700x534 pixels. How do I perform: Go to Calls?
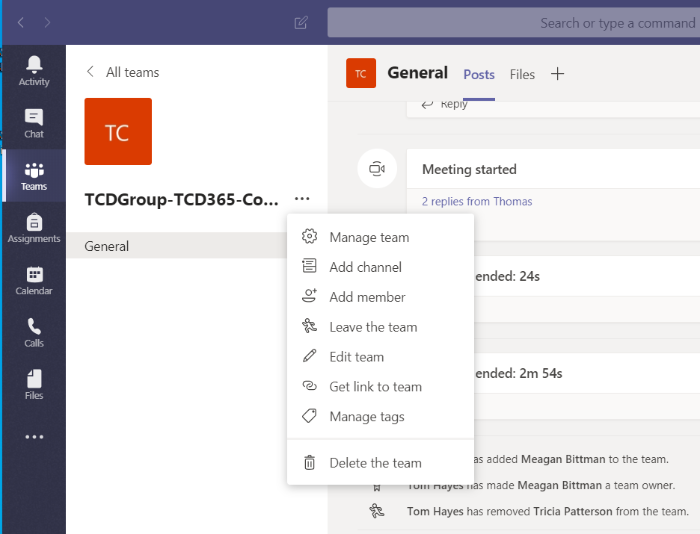[x=34, y=332]
